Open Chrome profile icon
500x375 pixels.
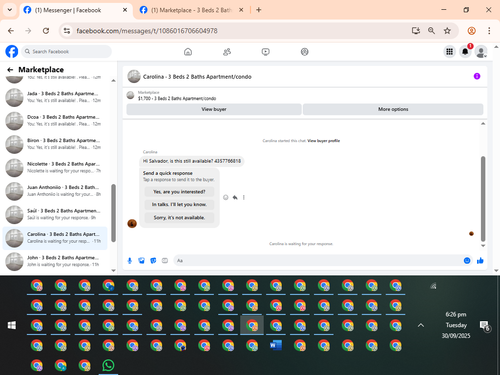pos(472,31)
